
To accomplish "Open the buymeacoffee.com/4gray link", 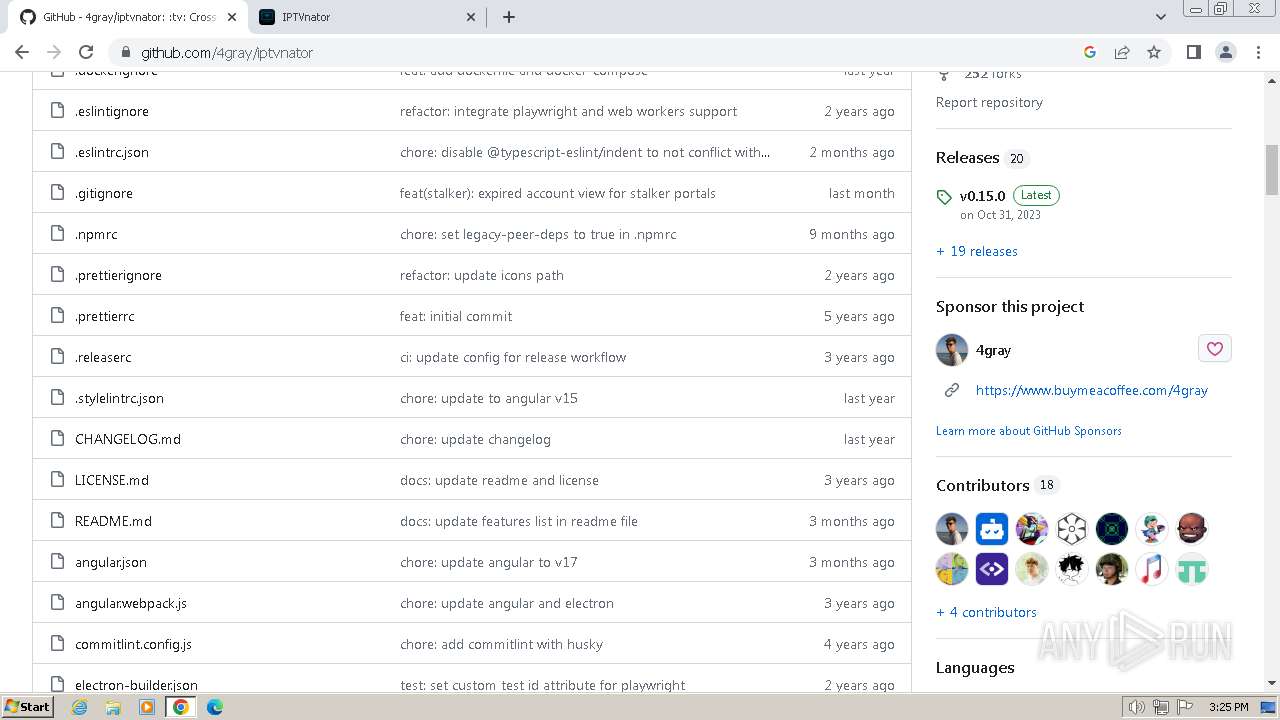I will [1092, 390].
